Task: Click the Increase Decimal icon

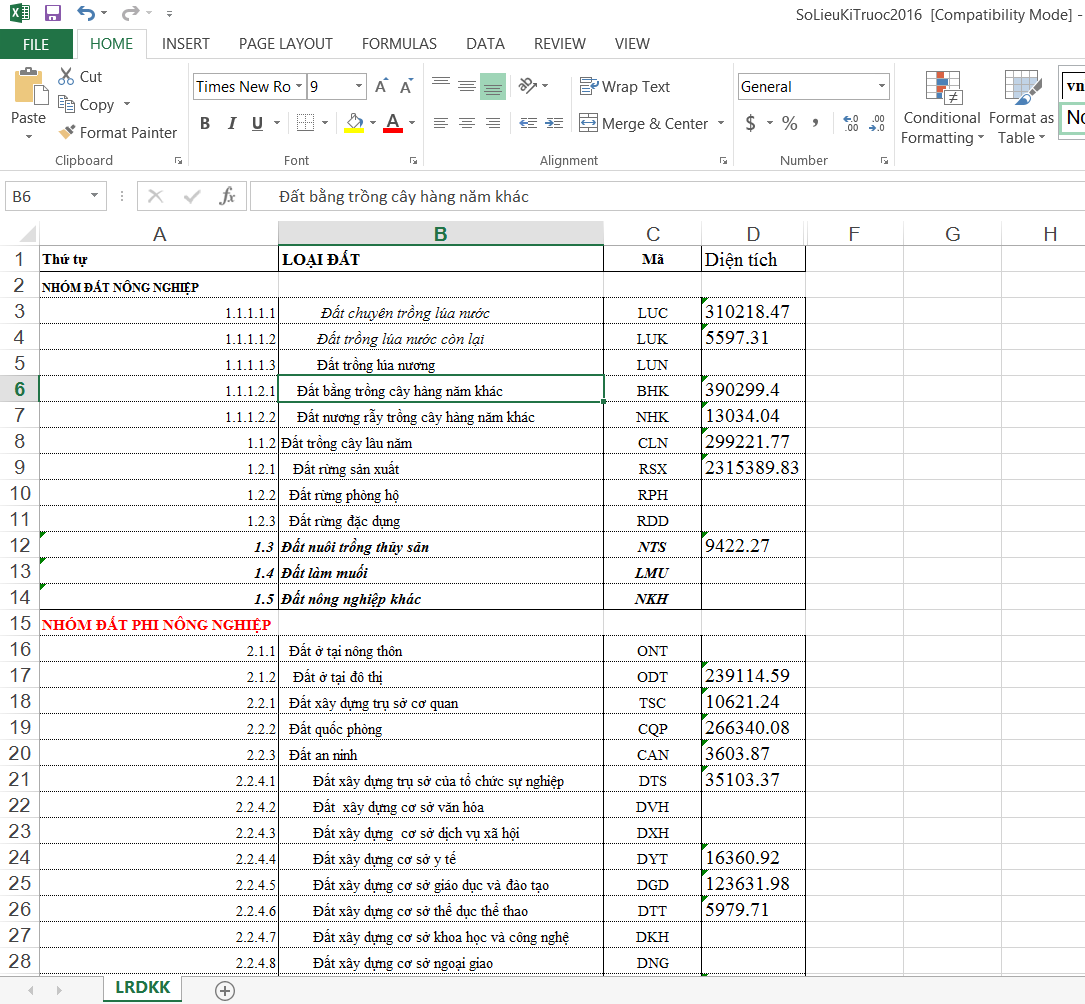Action: [x=850, y=123]
